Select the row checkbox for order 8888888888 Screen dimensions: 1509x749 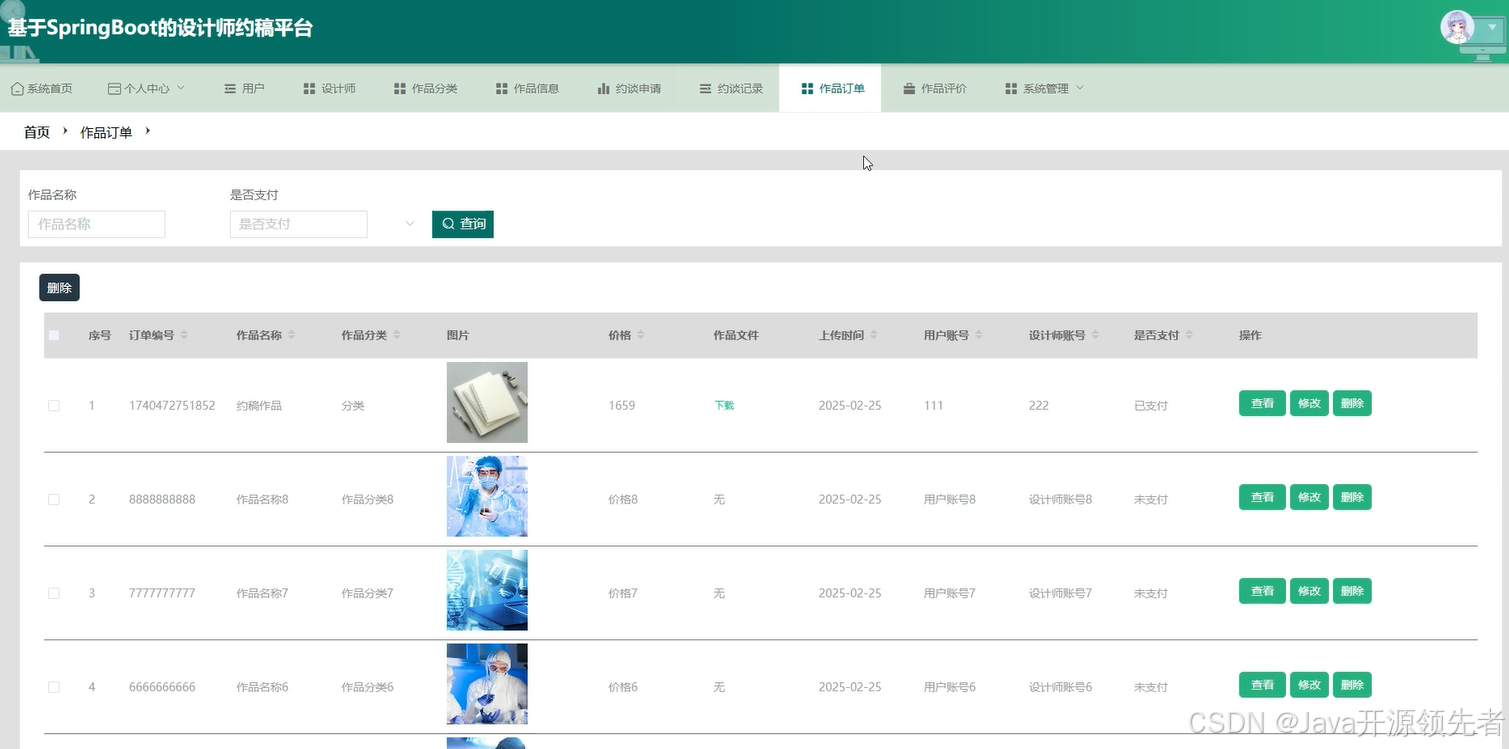[54, 499]
